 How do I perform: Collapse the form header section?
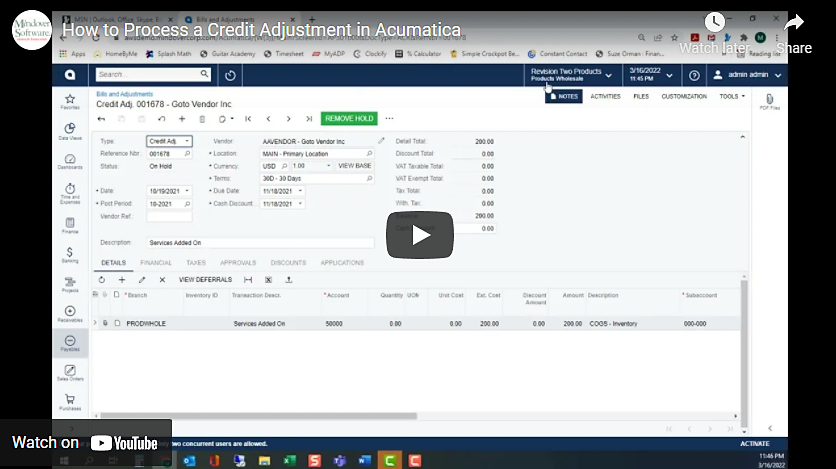coord(742,138)
